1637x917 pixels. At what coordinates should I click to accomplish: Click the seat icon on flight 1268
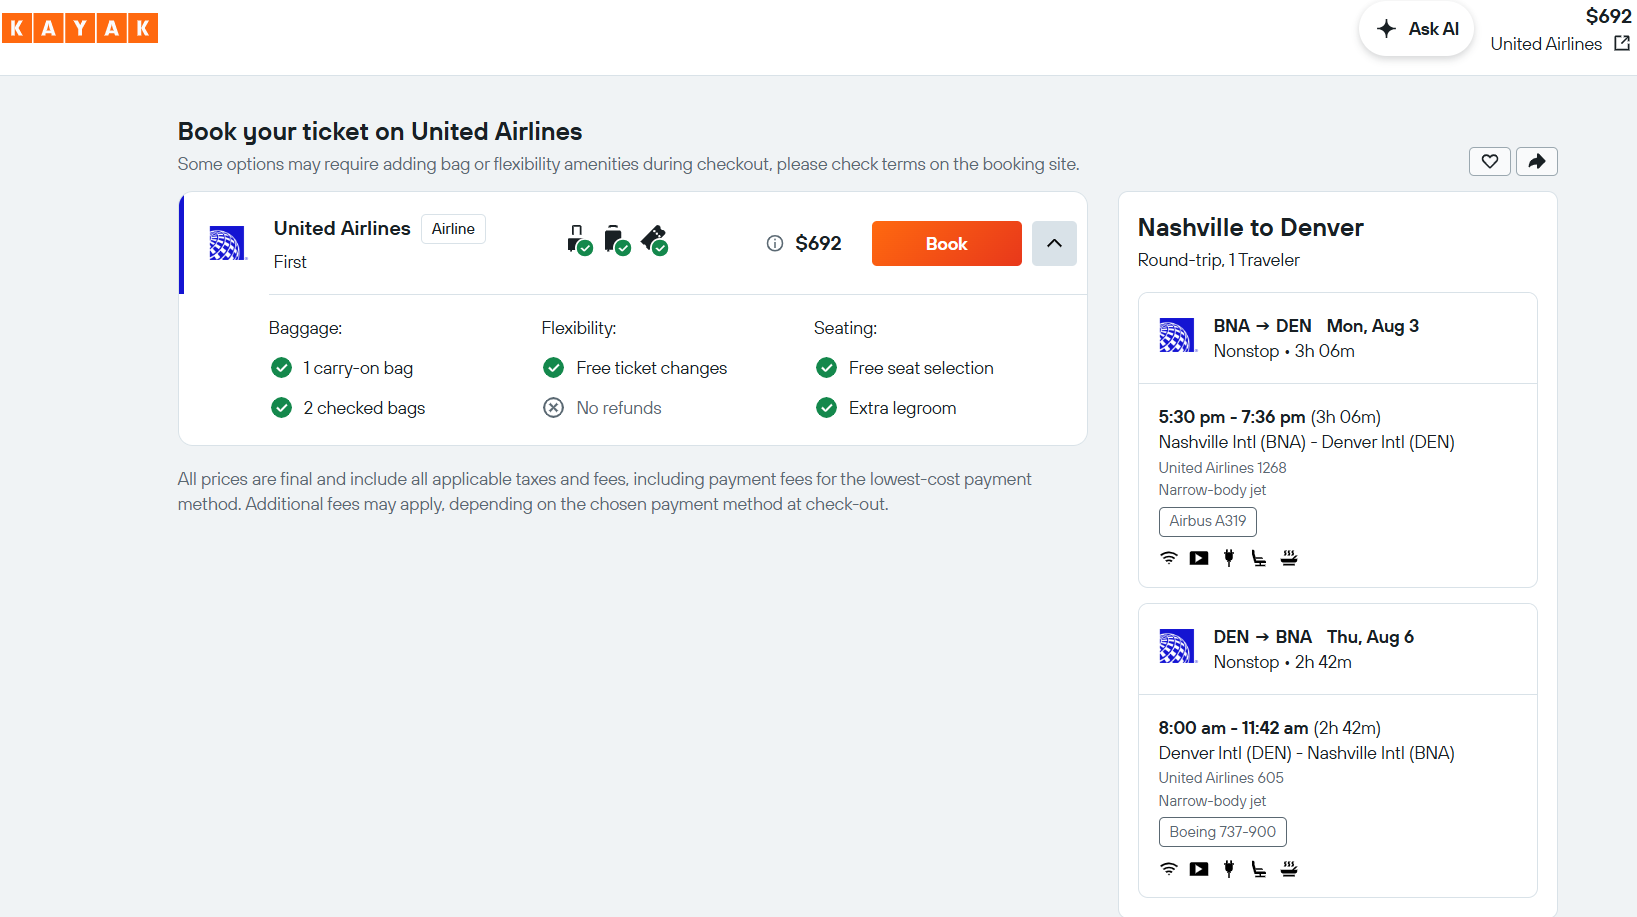1259,558
